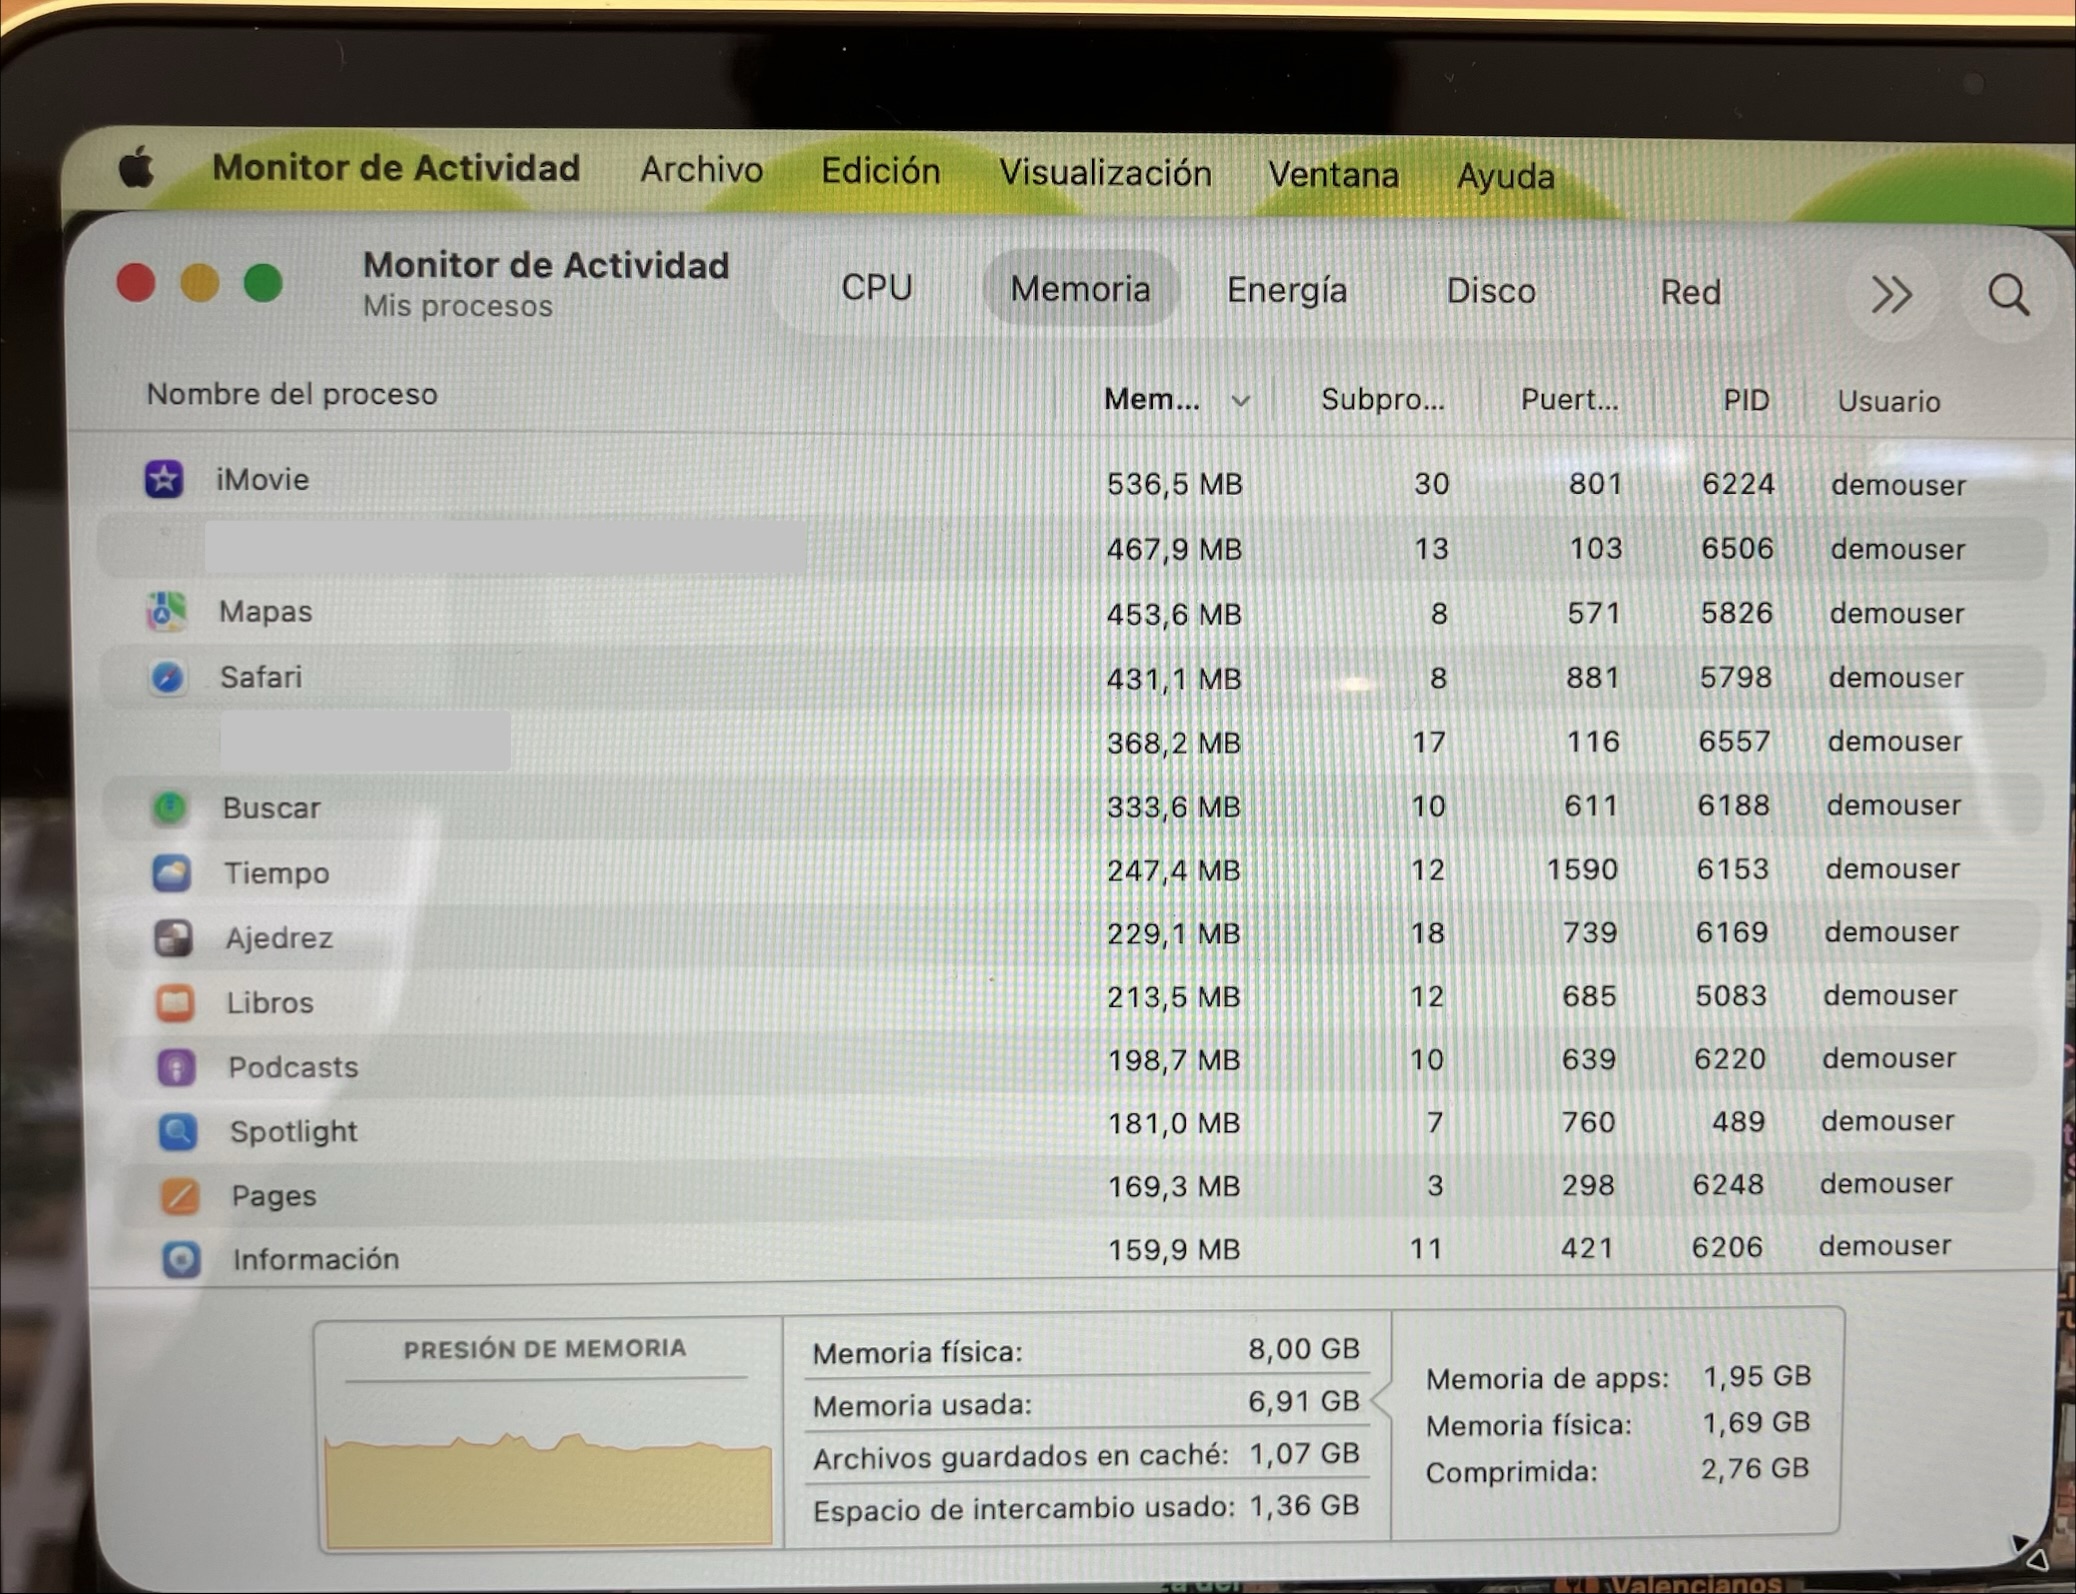2076x1594 pixels.
Task: Click the Libros book icon
Action: click(175, 1002)
